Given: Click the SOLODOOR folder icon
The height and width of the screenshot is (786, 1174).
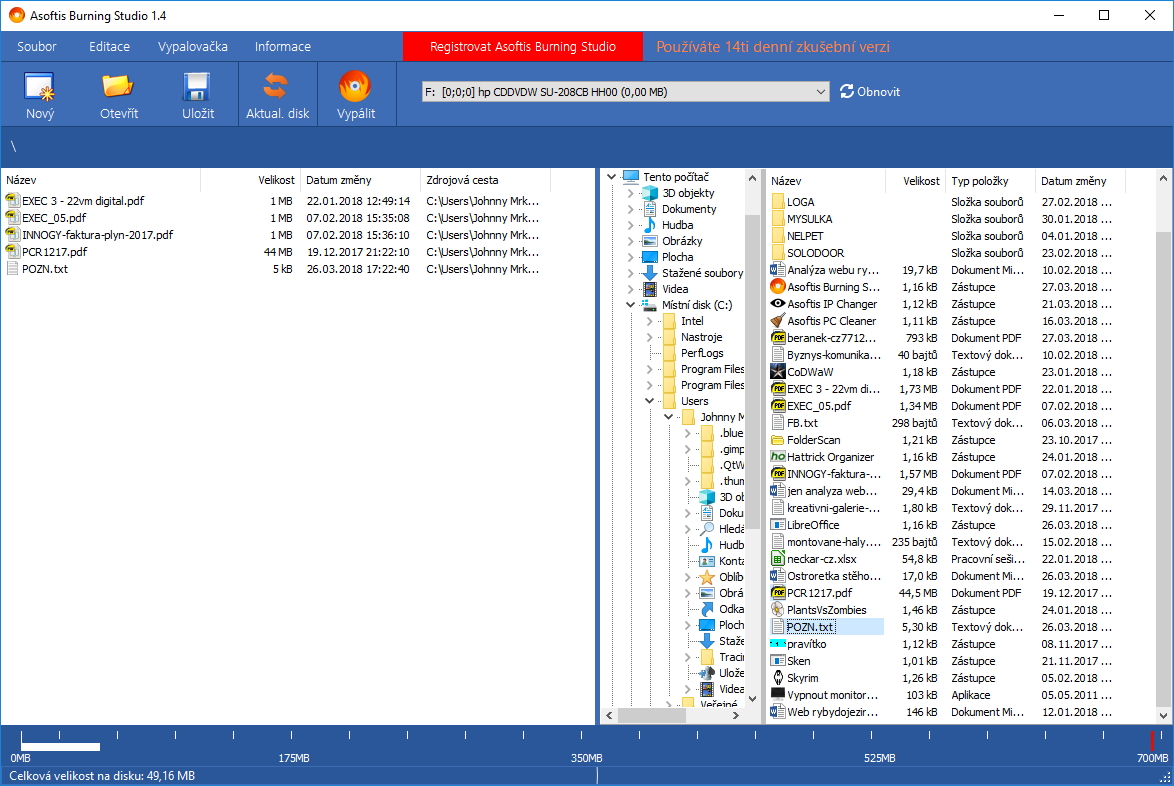Looking at the screenshot, I should (778, 253).
